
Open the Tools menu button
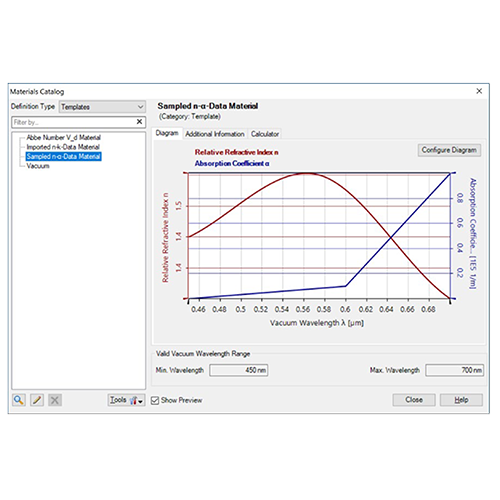coord(126,400)
